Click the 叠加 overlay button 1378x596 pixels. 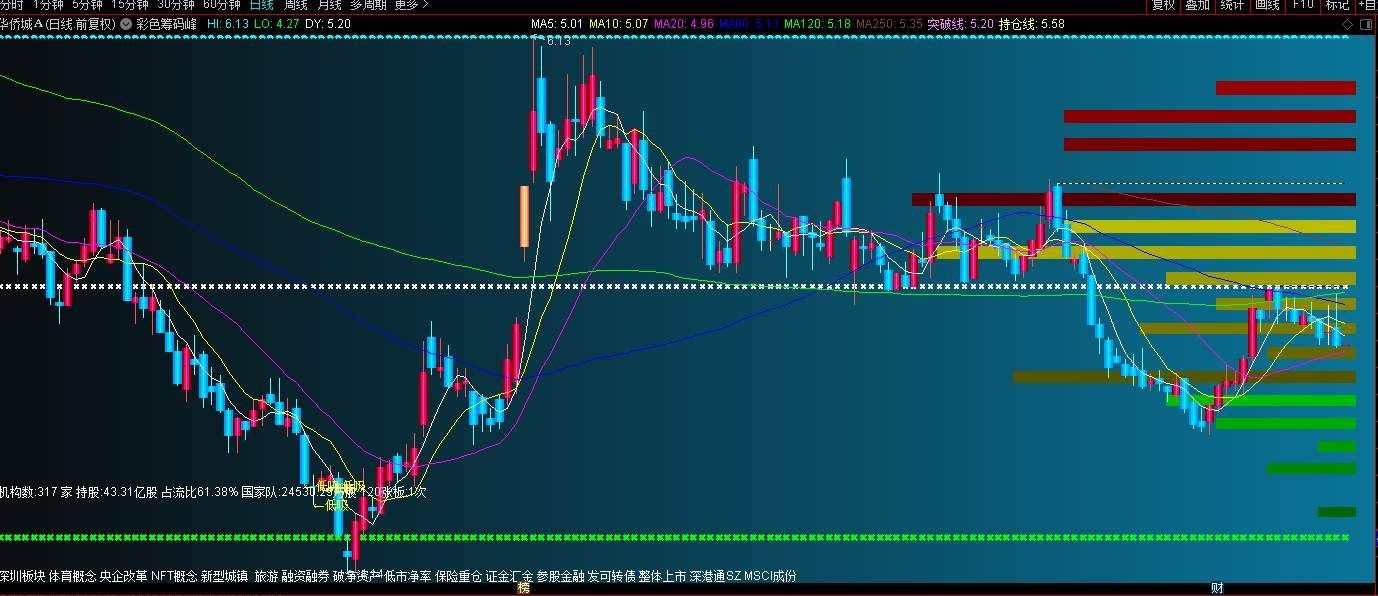tap(1197, 5)
